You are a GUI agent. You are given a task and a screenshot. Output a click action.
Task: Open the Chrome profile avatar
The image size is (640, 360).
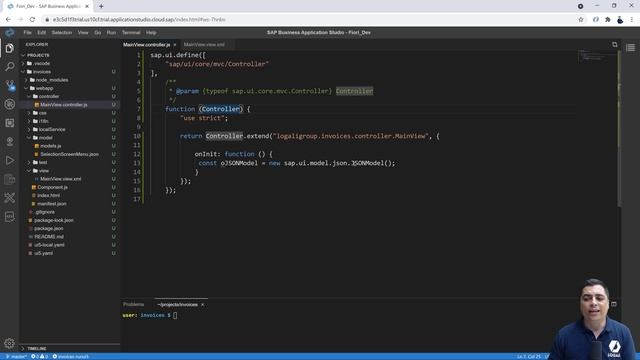[x=620, y=20]
